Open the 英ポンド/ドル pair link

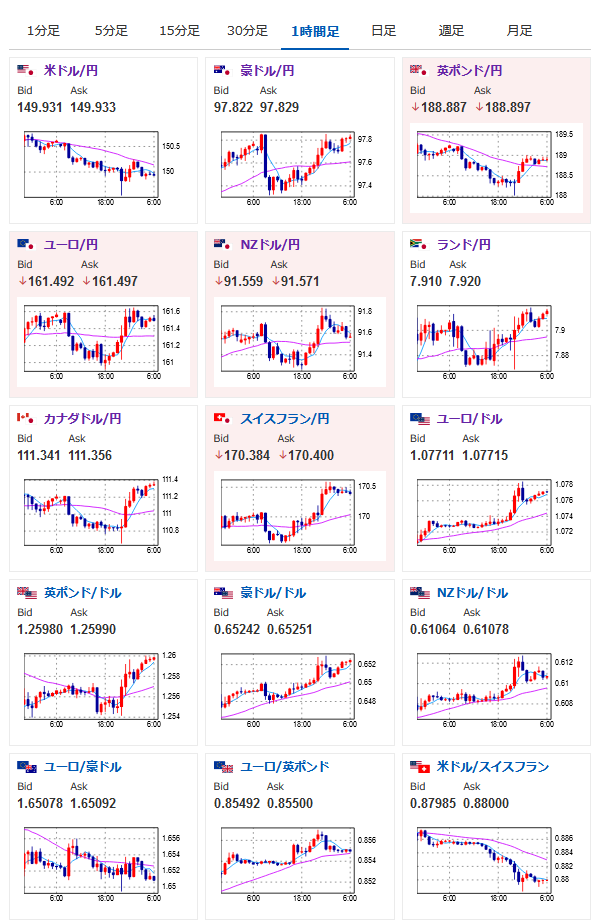[82, 592]
